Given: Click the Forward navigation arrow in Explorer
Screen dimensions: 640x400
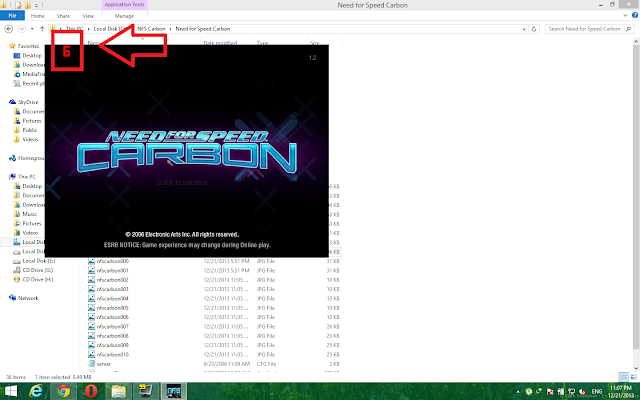Looking at the screenshot, I should 21,29.
